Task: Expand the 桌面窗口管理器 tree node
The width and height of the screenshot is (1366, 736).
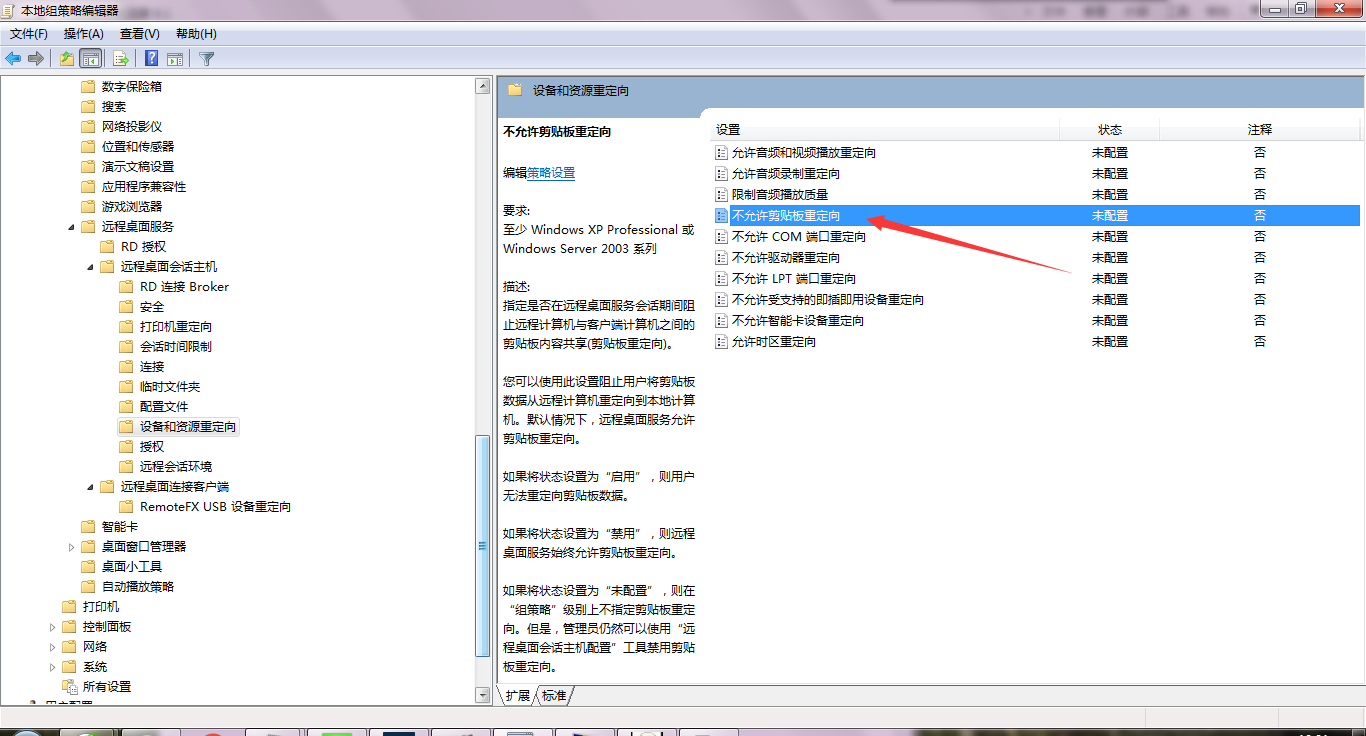Action: tap(71, 547)
